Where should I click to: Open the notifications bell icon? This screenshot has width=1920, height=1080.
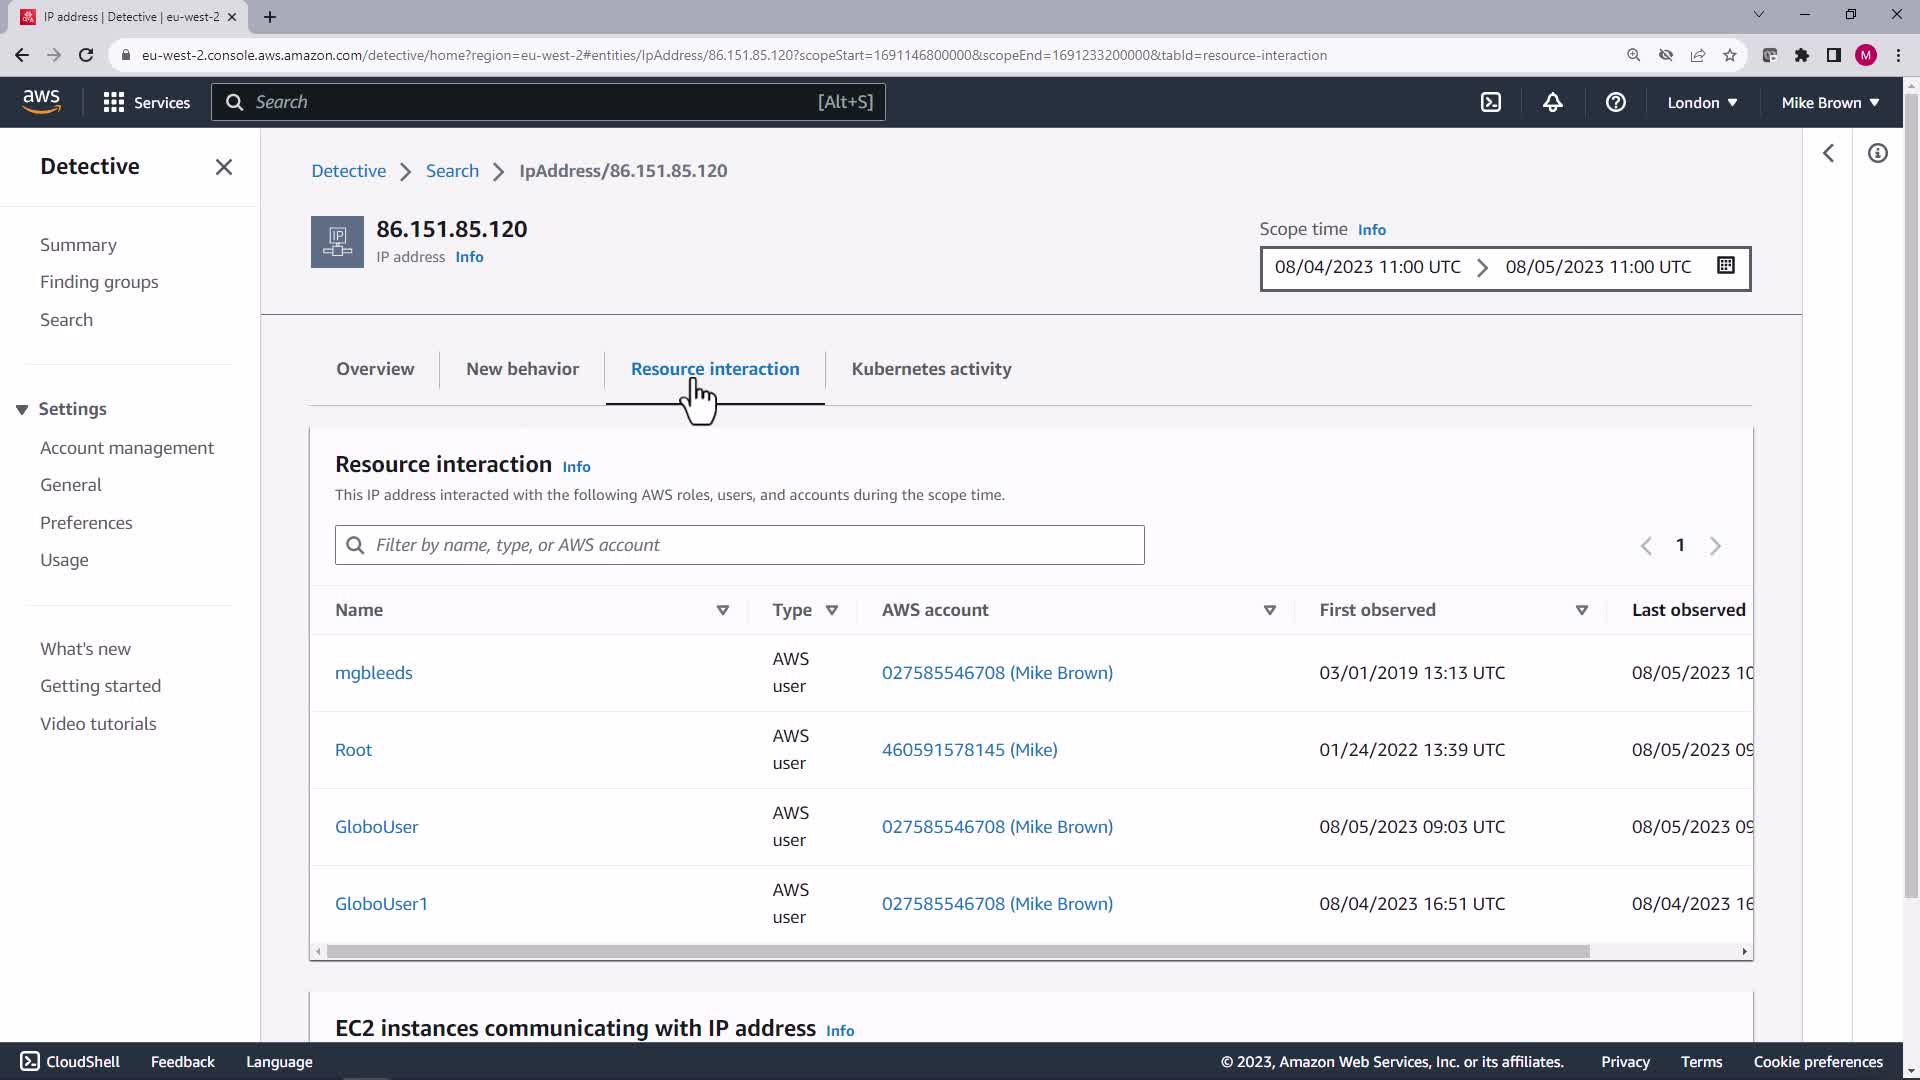(1553, 102)
